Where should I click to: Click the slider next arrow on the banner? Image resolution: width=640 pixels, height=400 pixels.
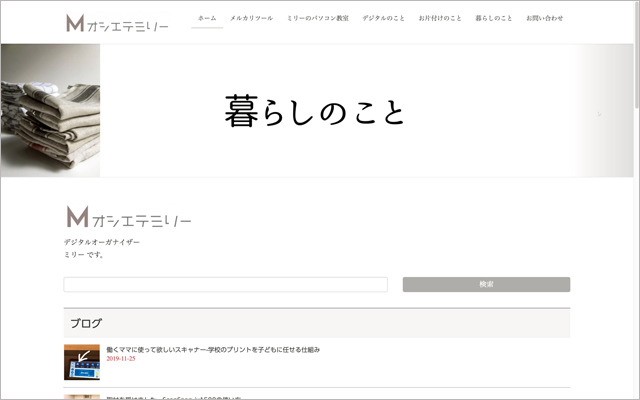599,114
